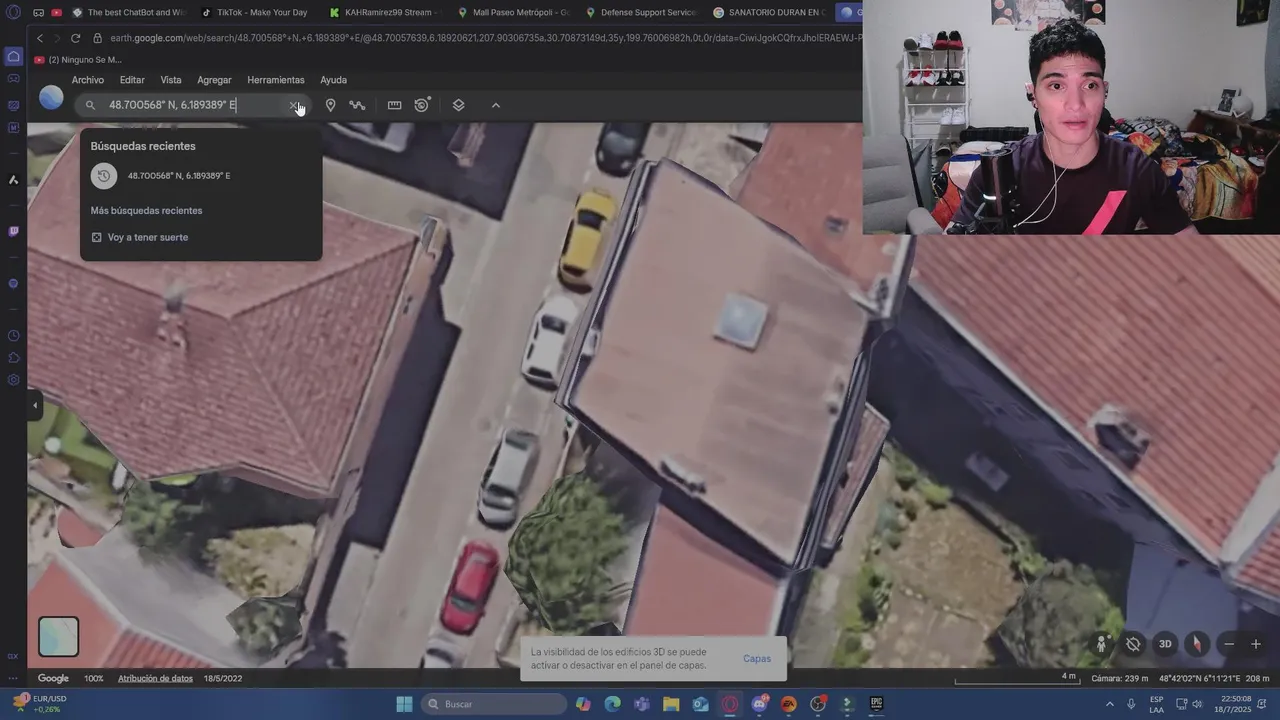Open Windows Start menu
Screen dimensions: 1280x720
(404, 704)
